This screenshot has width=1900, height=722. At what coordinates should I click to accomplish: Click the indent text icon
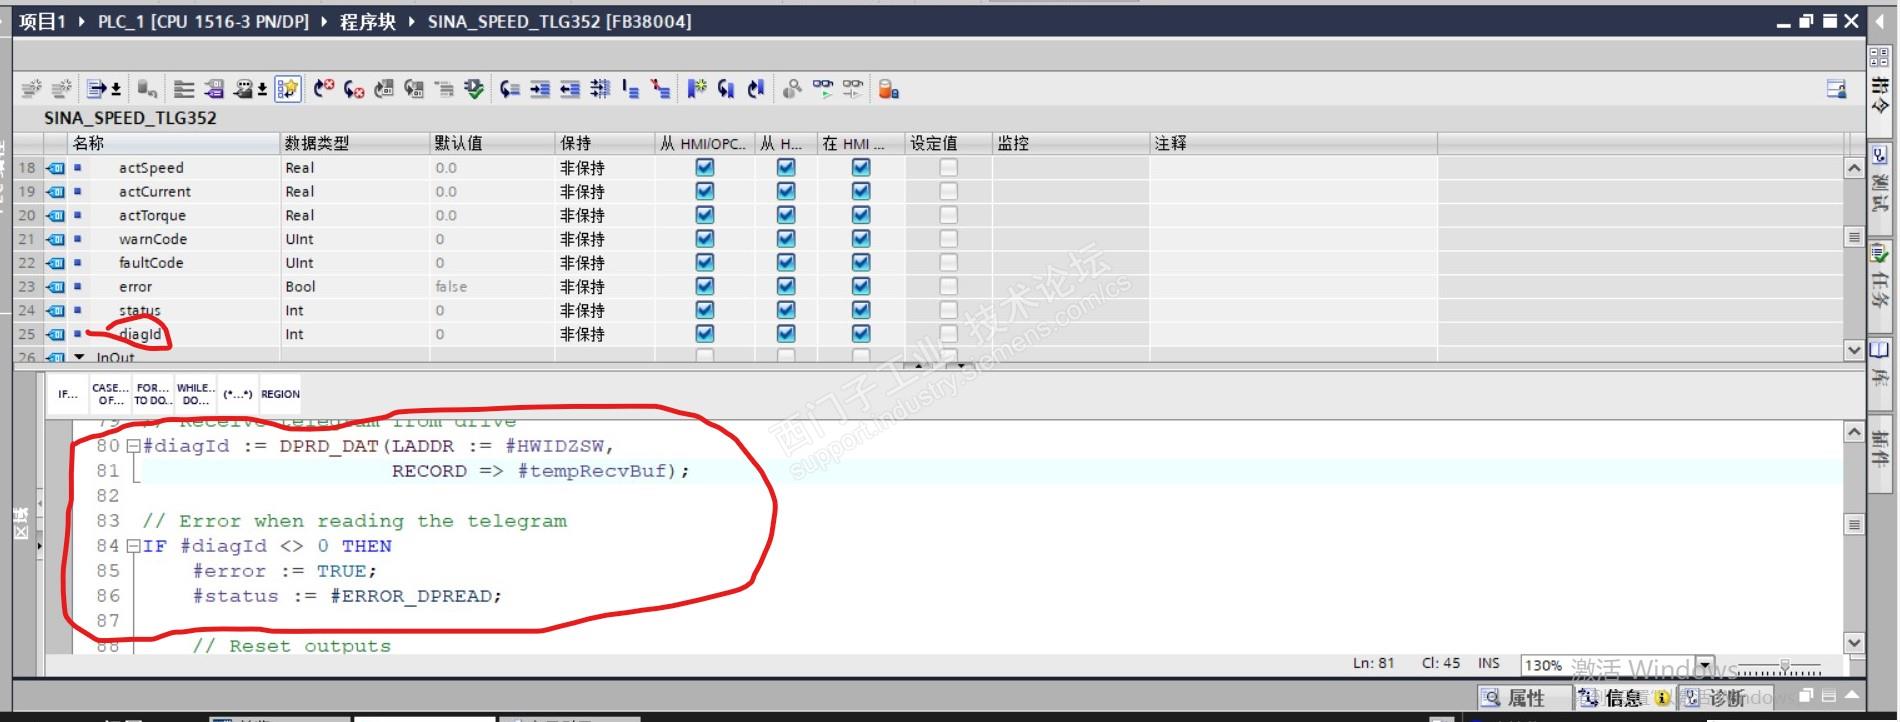[540, 90]
